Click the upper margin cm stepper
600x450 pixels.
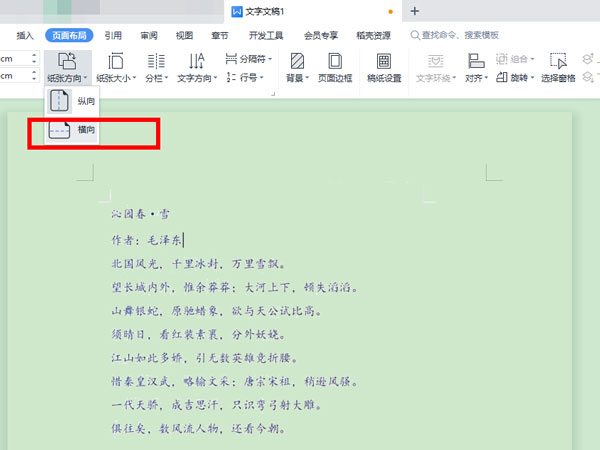click(34, 59)
